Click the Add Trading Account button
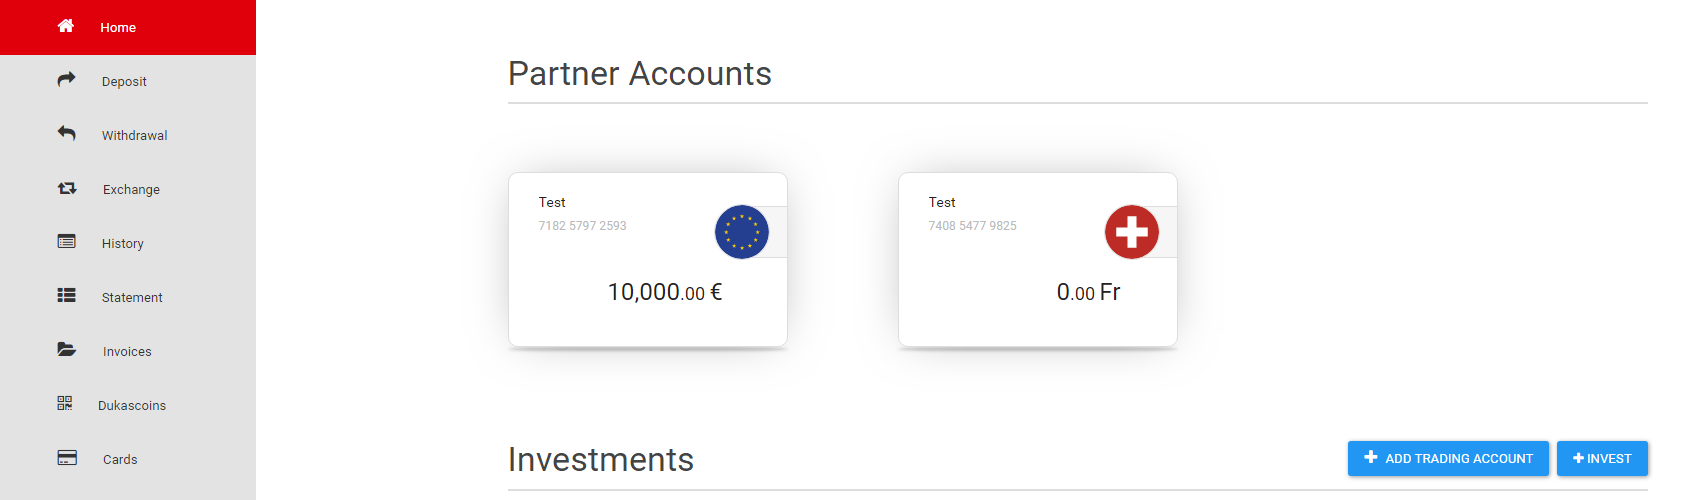 (x=1448, y=458)
